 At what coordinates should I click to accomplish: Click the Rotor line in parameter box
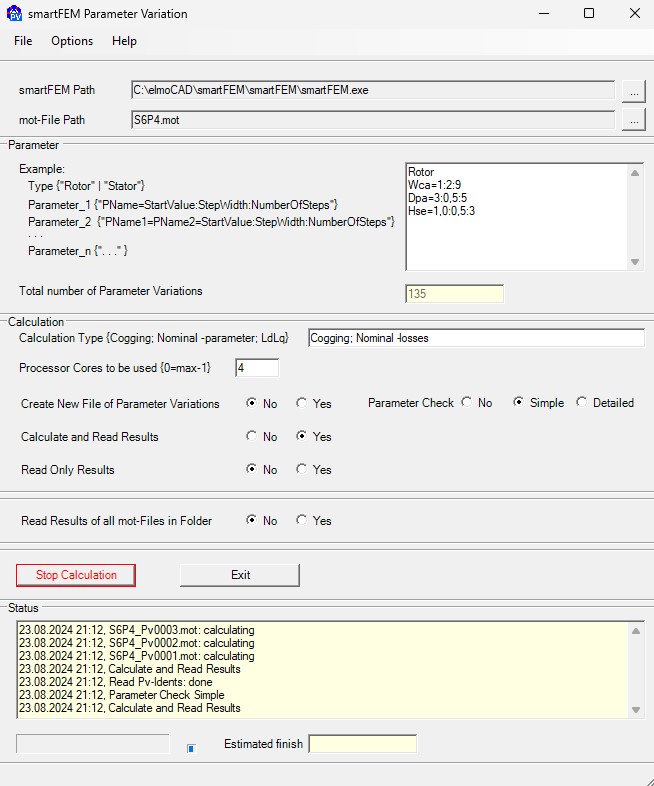[421, 172]
